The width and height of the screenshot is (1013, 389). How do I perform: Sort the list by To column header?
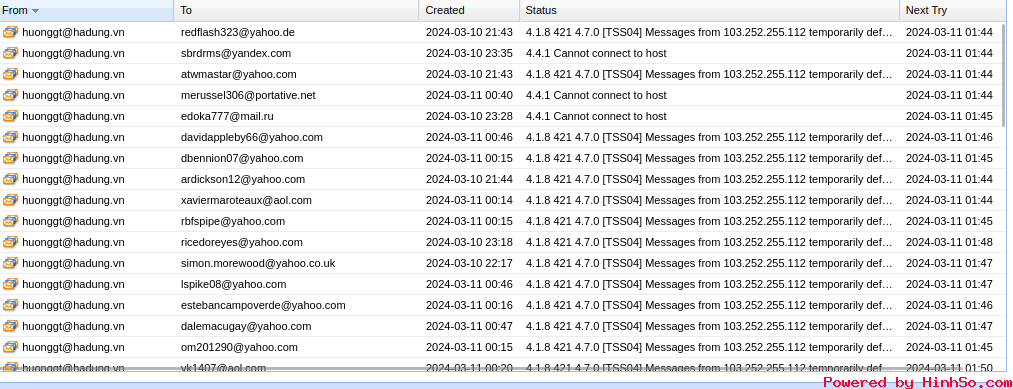[296, 10]
